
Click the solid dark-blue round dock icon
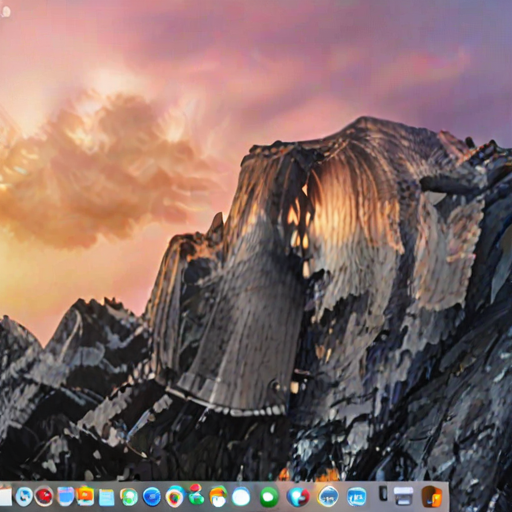click(152, 497)
